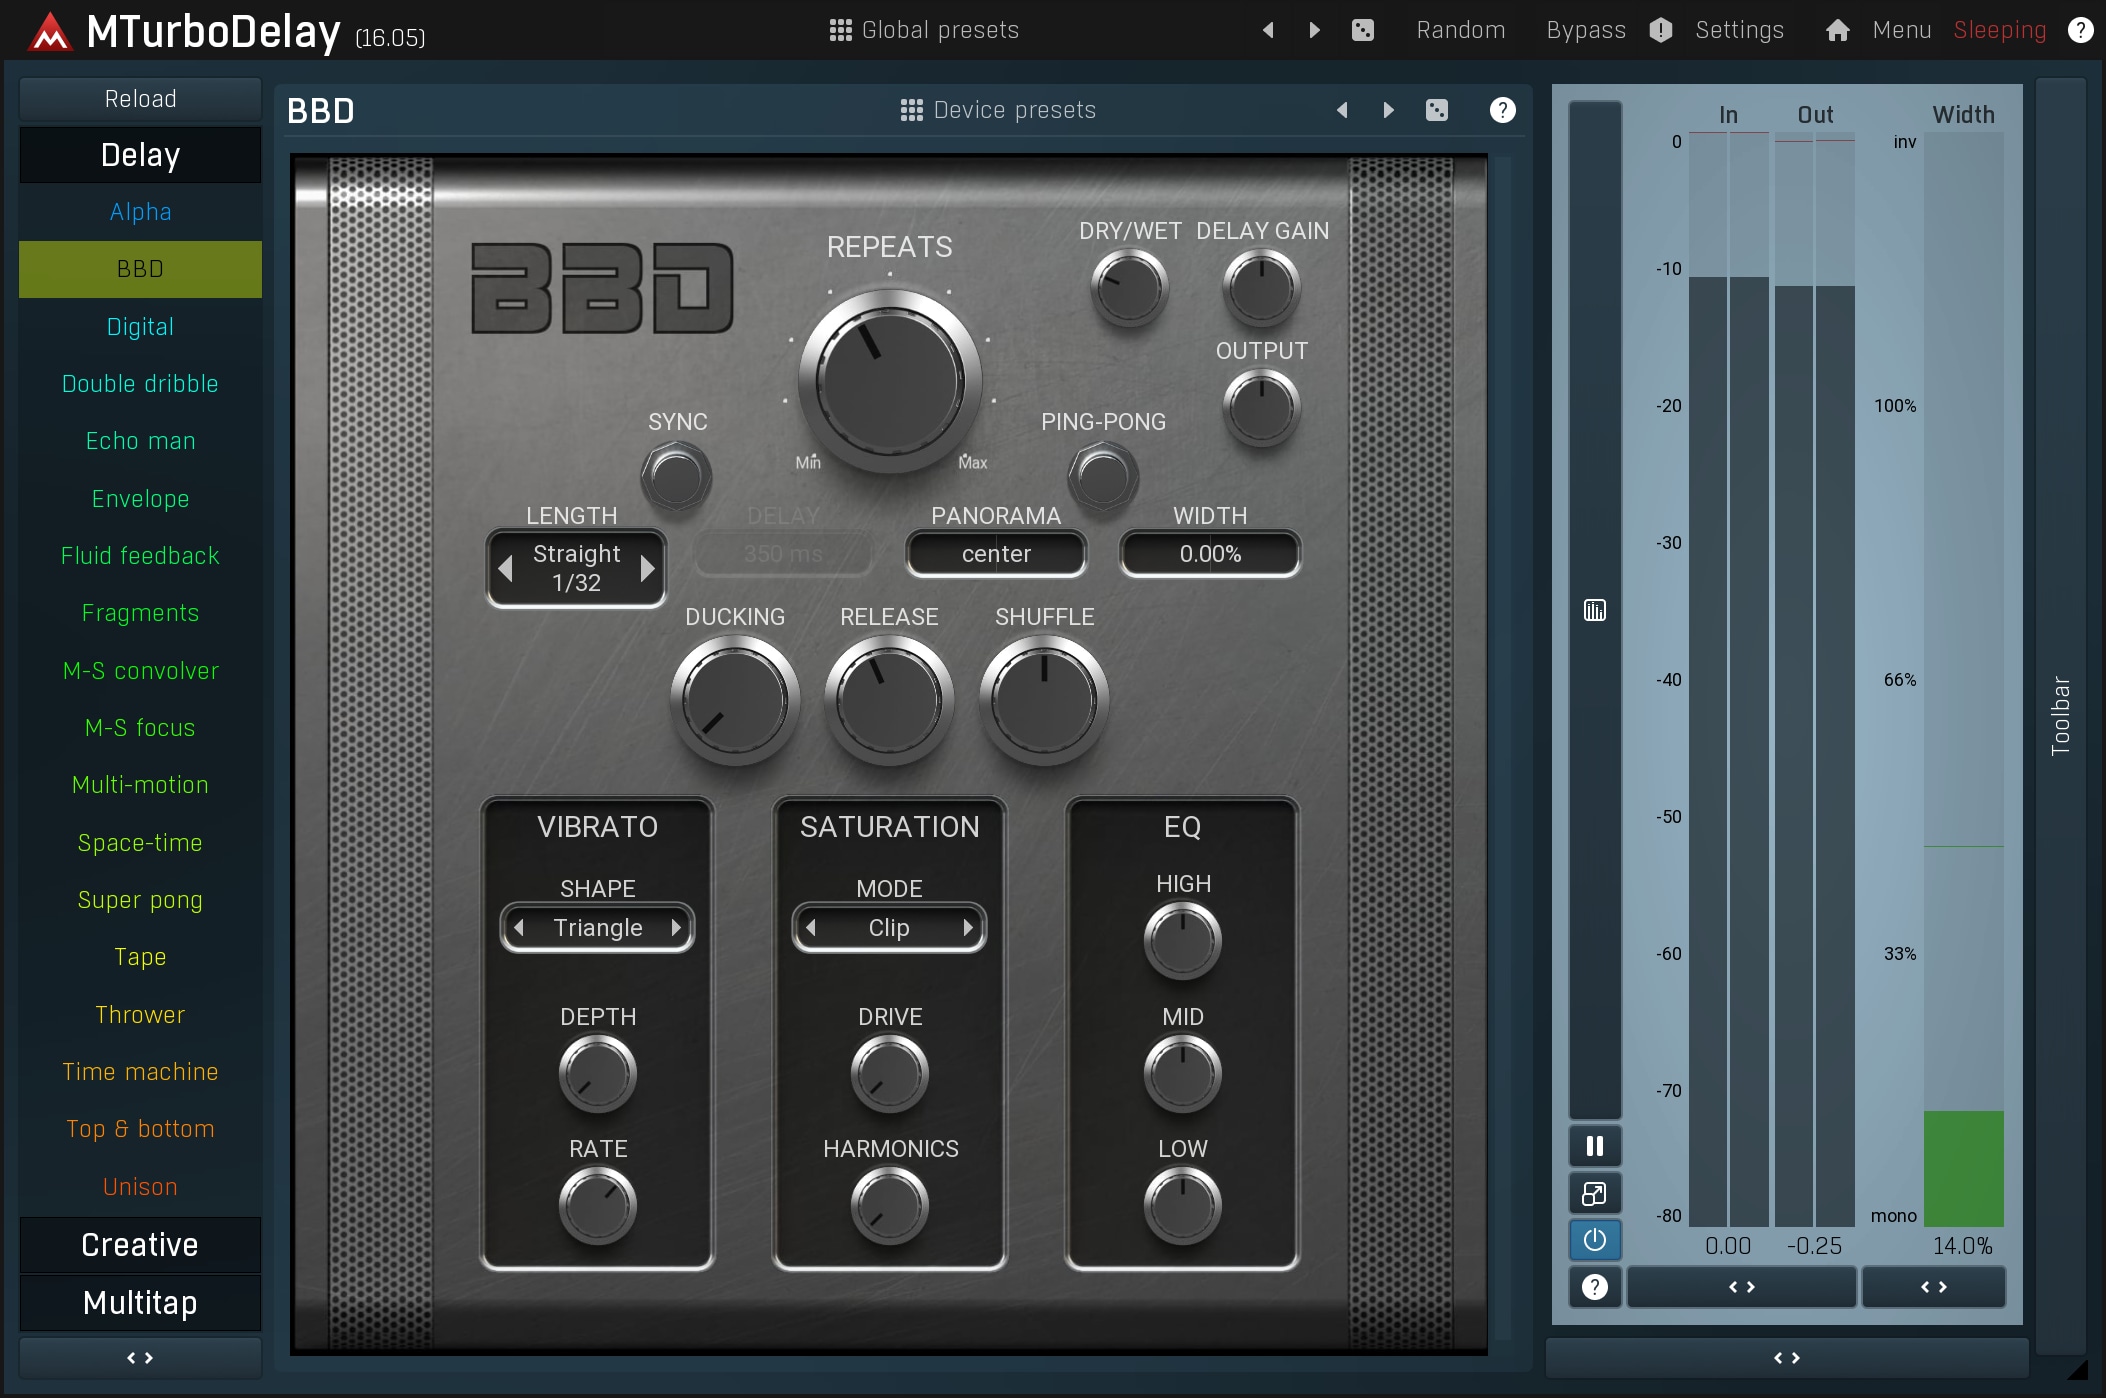2106x1398 pixels.
Task: Select the Alpha delay device
Action: click(140, 212)
